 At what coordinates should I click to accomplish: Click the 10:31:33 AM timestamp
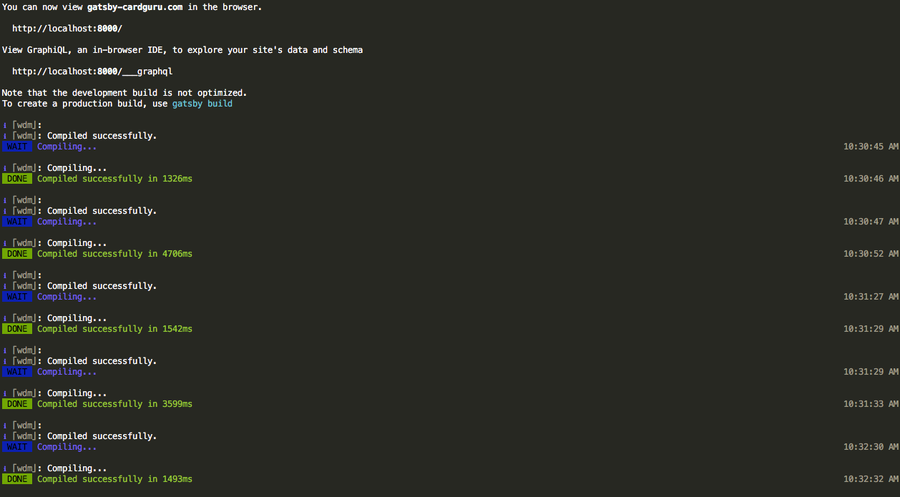pos(870,403)
